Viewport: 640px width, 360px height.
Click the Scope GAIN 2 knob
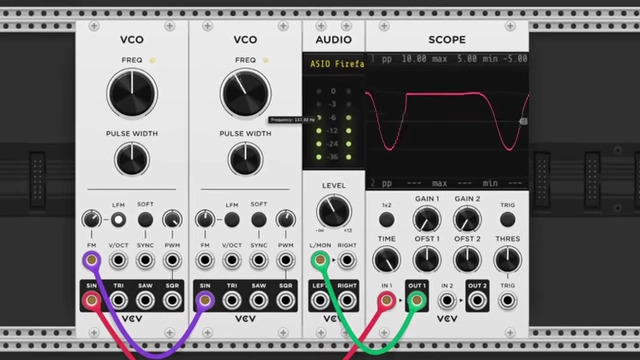[467, 219]
